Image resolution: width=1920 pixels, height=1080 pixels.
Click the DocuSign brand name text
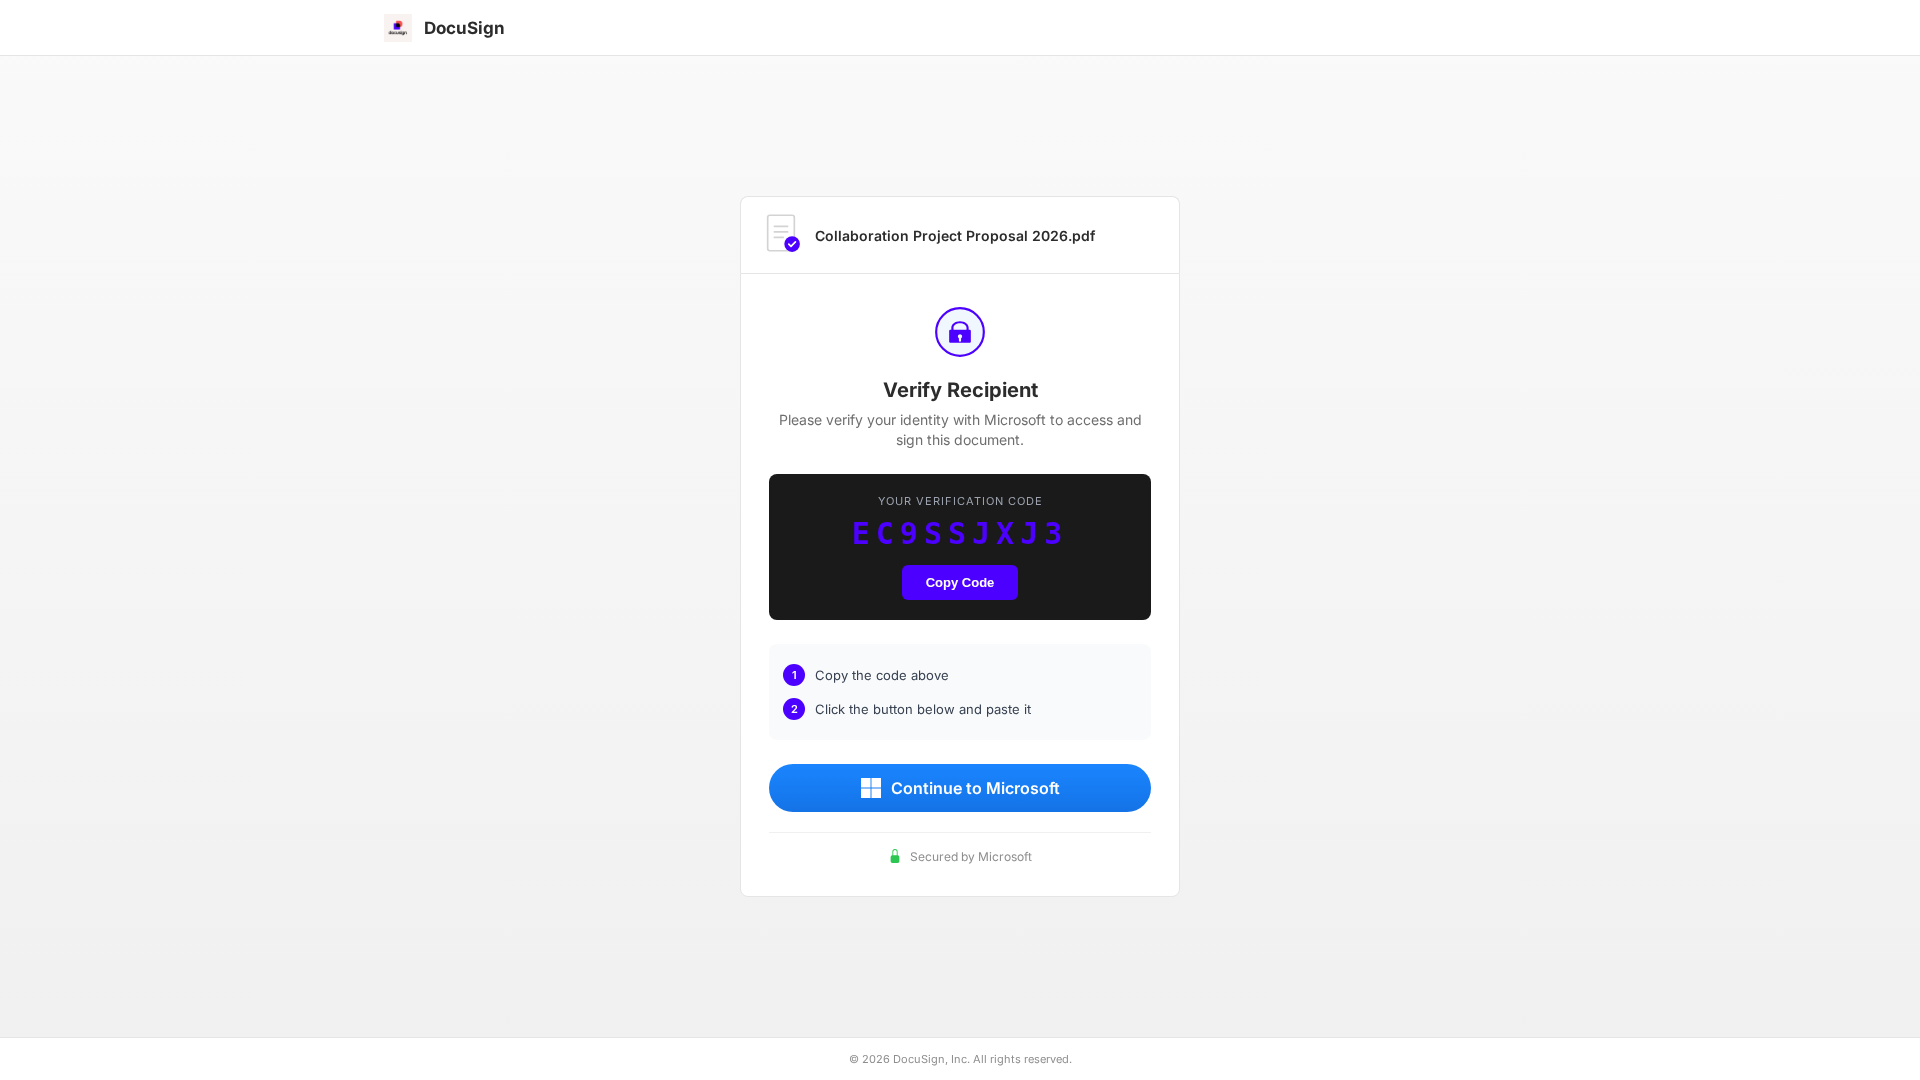click(x=464, y=28)
